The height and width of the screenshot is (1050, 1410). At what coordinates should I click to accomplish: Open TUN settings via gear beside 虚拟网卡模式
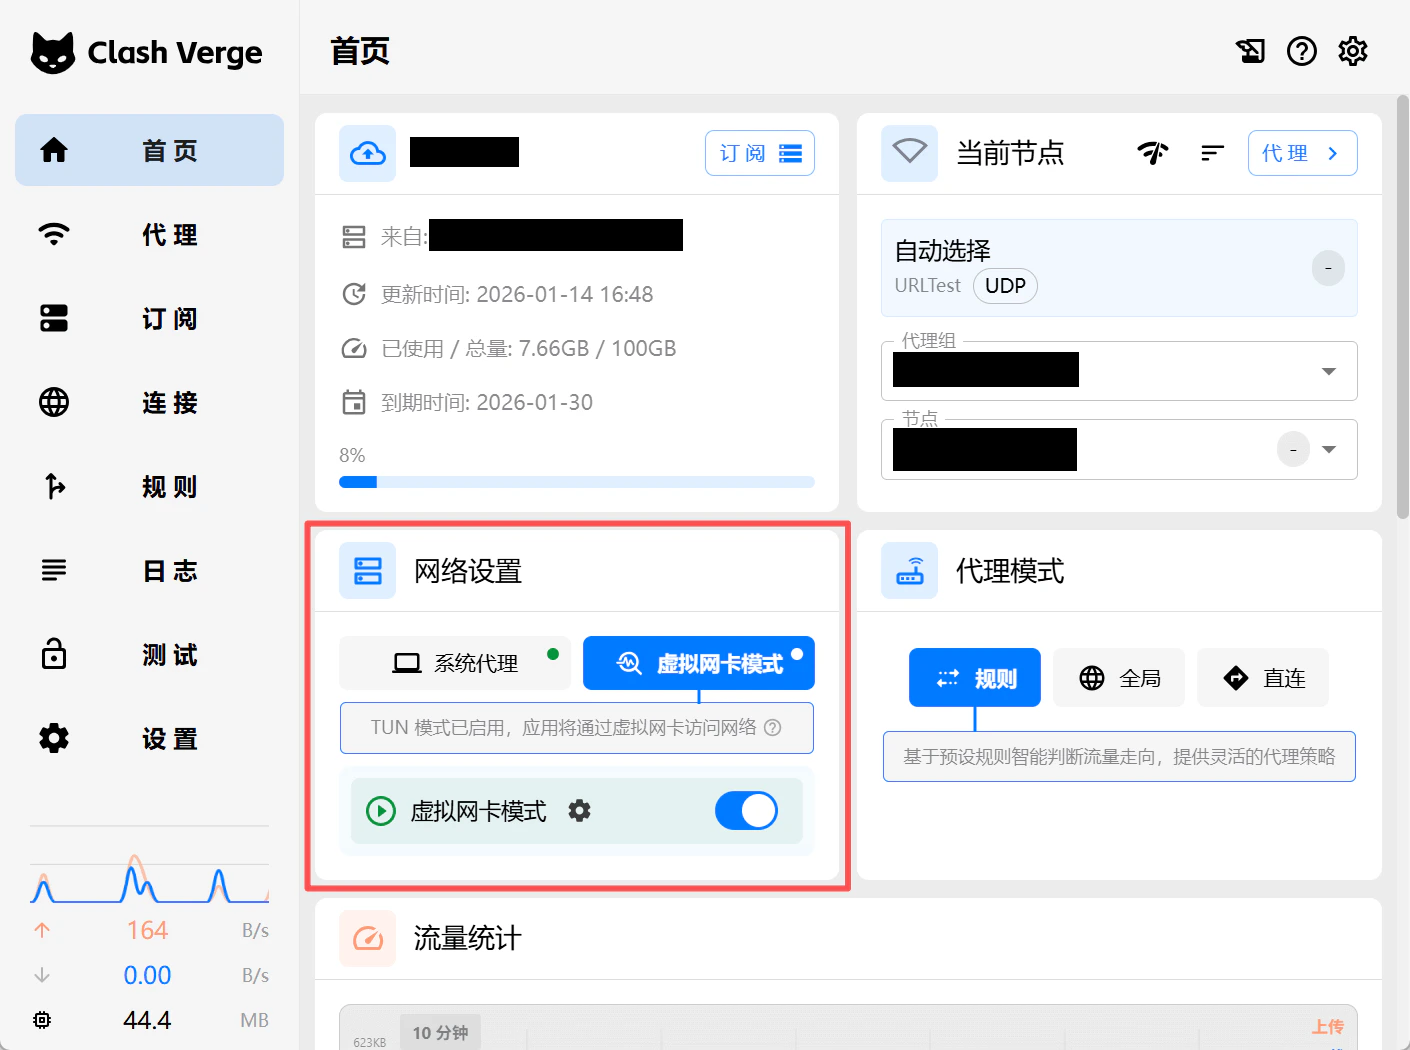(x=579, y=811)
